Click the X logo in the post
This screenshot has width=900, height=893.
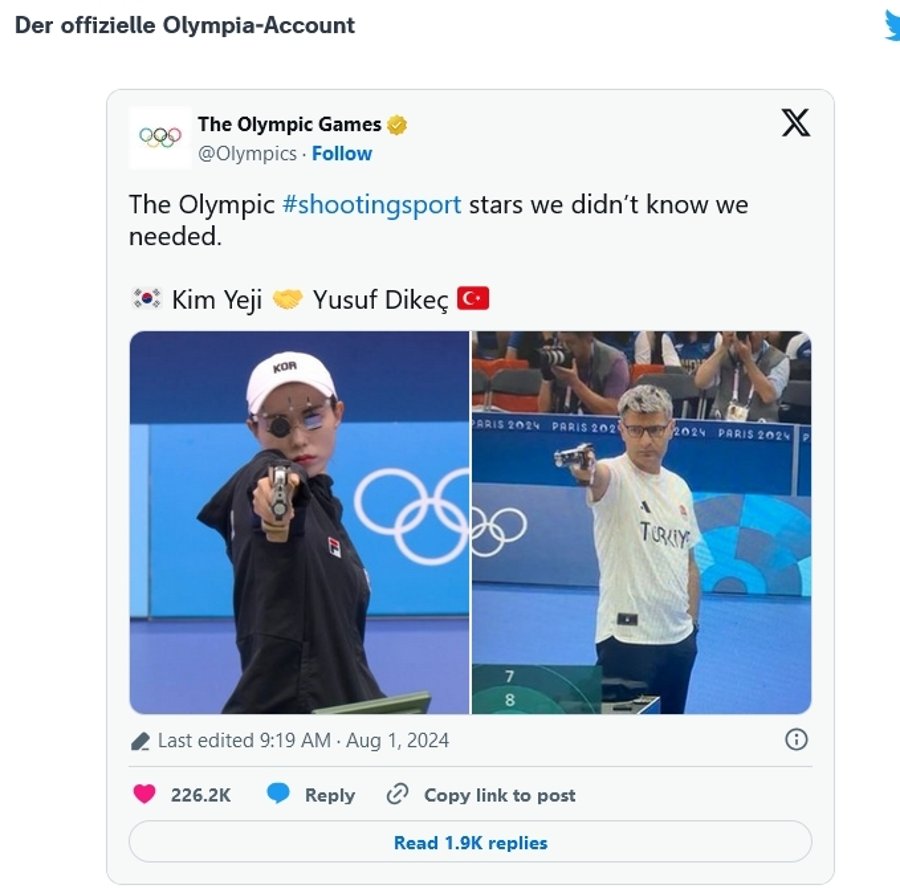pos(795,123)
